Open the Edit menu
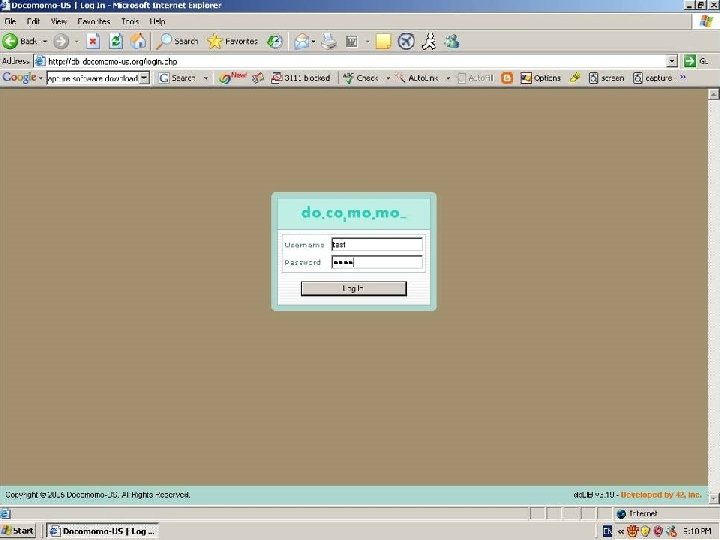This screenshot has height=540, width=720. (x=33, y=21)
